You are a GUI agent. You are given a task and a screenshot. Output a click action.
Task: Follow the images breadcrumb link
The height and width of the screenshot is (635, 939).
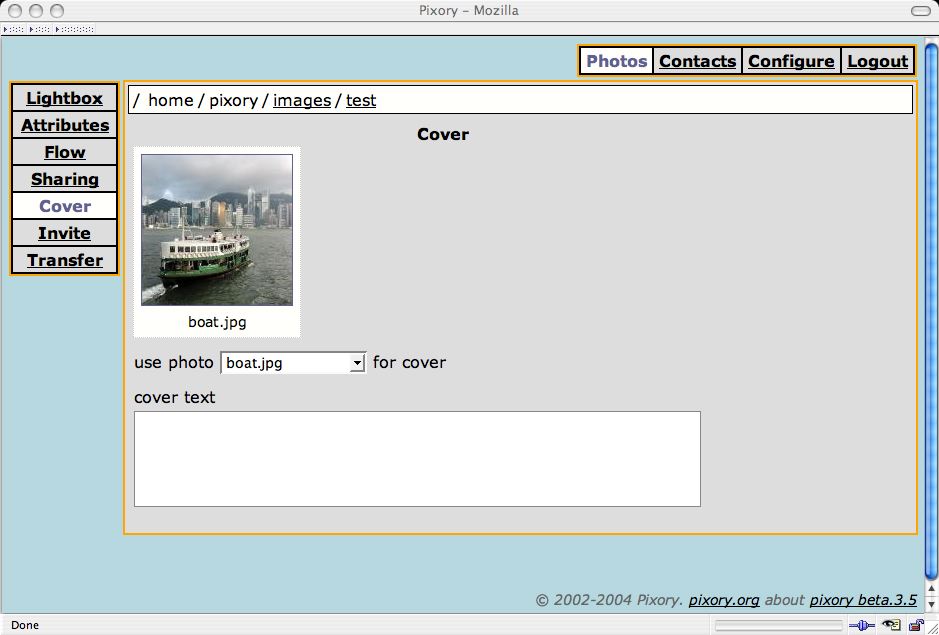(x=302, y=101)
